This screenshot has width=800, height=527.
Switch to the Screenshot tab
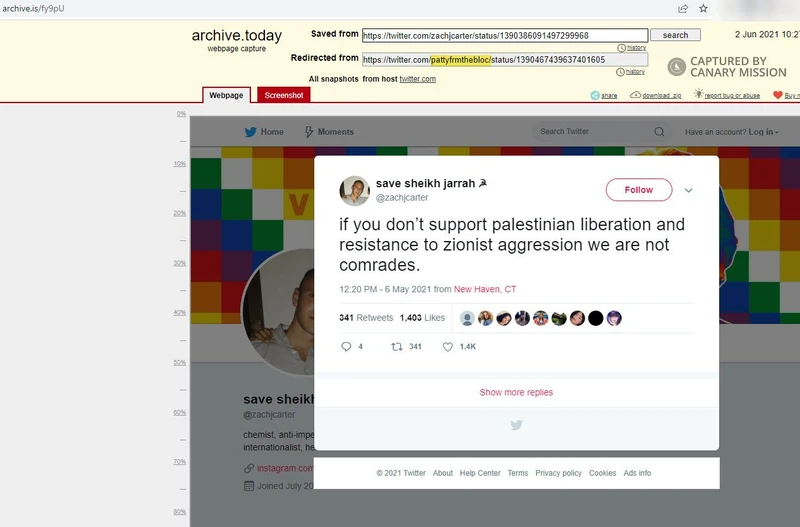pyautogui.click(x=284, y=95)
